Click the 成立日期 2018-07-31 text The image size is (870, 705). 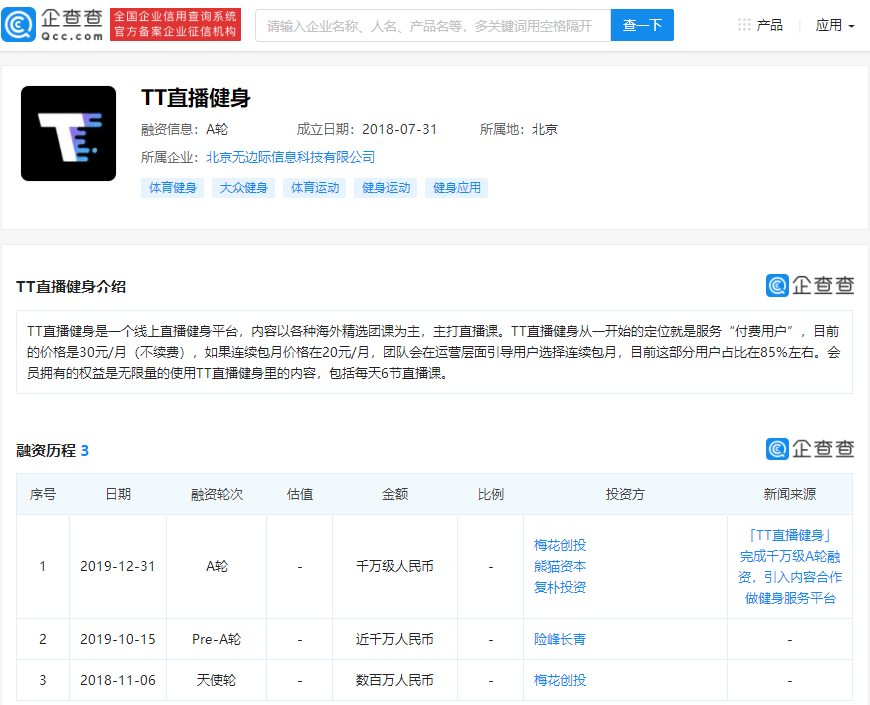(x=367, y=129)
